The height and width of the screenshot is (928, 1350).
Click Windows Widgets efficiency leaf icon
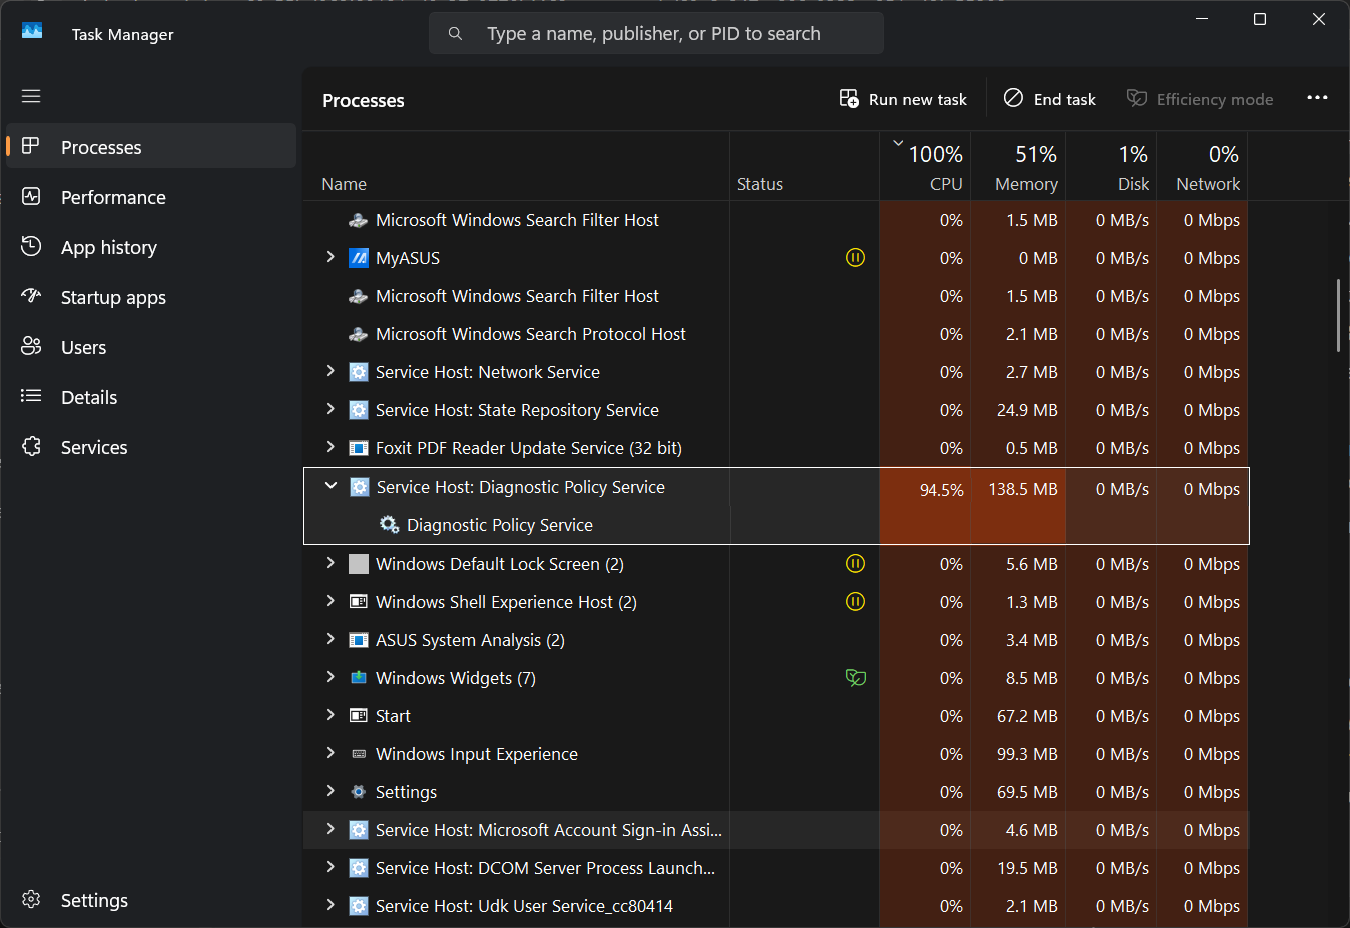(x=855, y=678)
